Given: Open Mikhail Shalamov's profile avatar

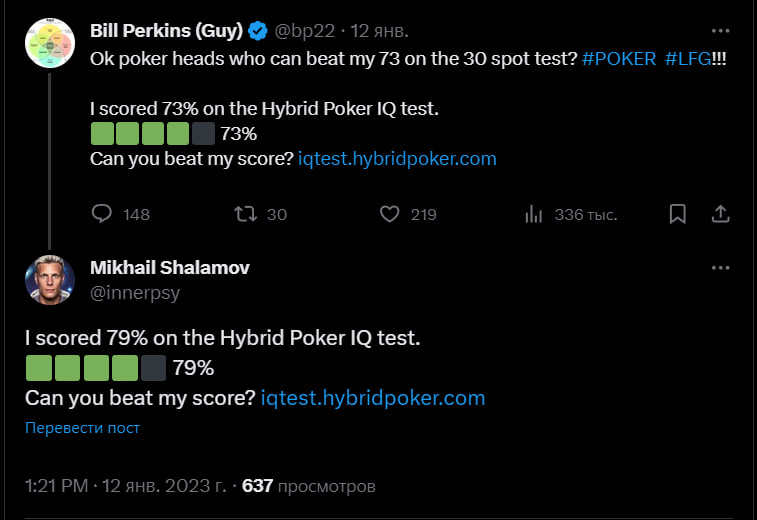Looking at the screenshot, I should 50,280.
